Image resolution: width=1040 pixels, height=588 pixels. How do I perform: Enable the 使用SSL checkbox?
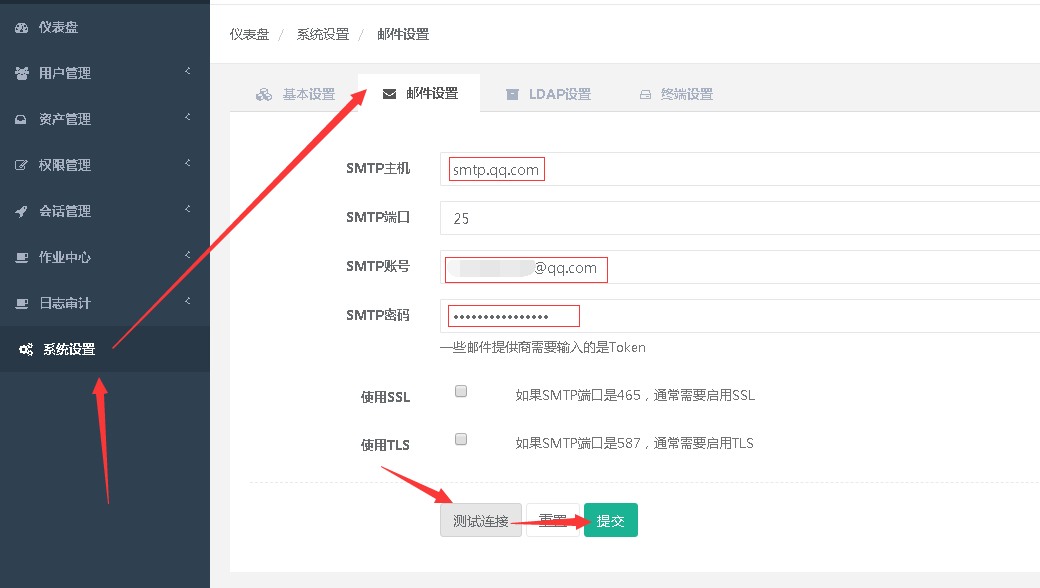(x=461, y=392)
